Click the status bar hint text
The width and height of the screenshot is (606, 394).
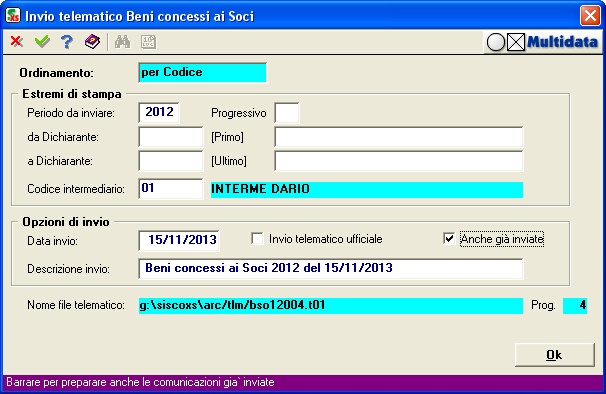pos(140,383)
